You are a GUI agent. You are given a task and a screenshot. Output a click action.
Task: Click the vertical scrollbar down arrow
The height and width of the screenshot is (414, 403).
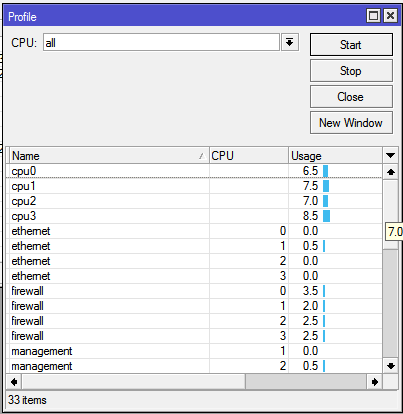[391, 366]
